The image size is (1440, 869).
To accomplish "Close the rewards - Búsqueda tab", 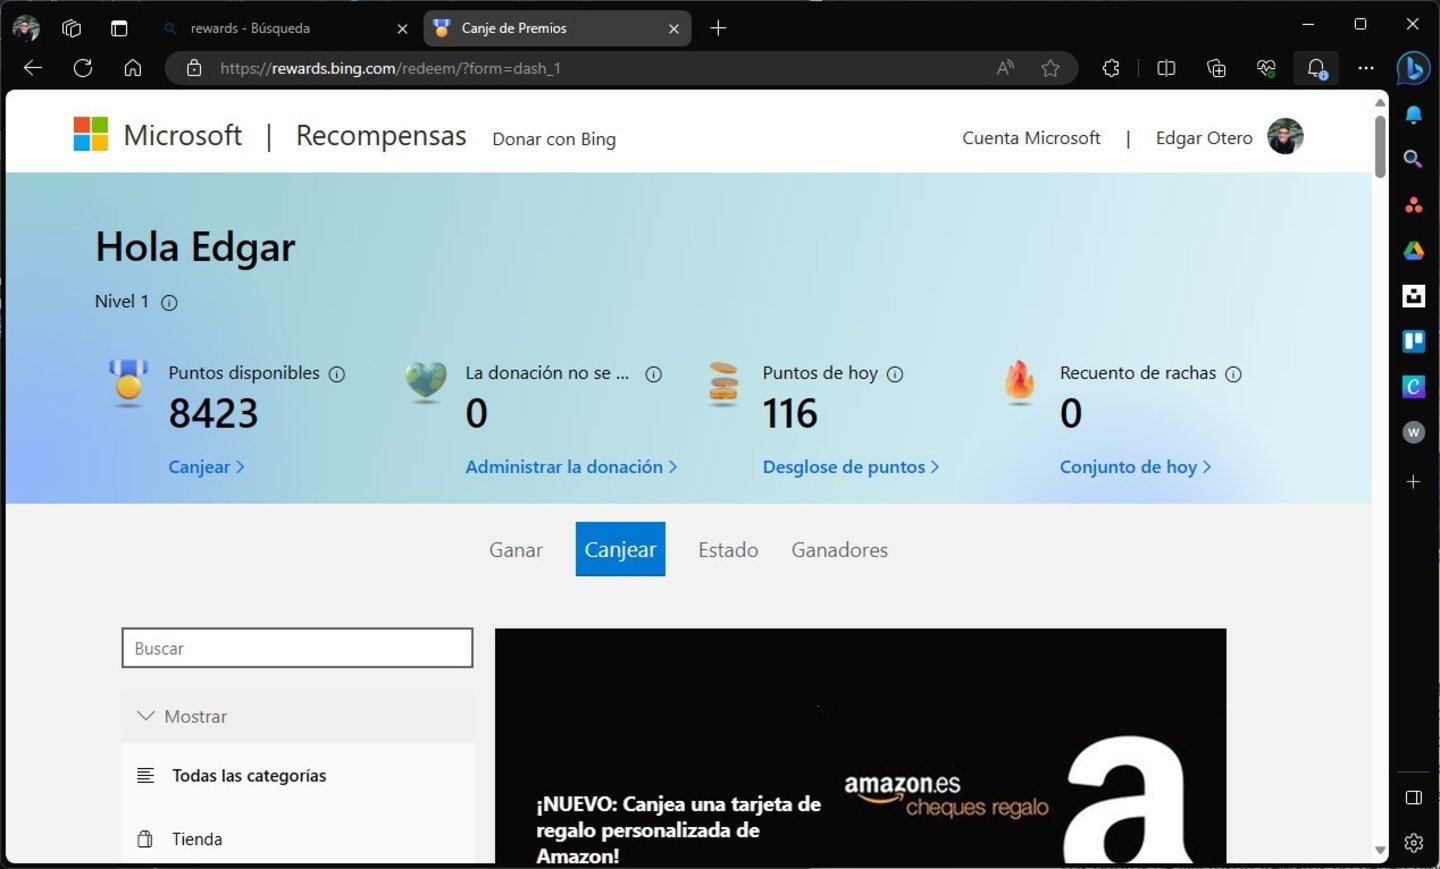I will 402,29.
